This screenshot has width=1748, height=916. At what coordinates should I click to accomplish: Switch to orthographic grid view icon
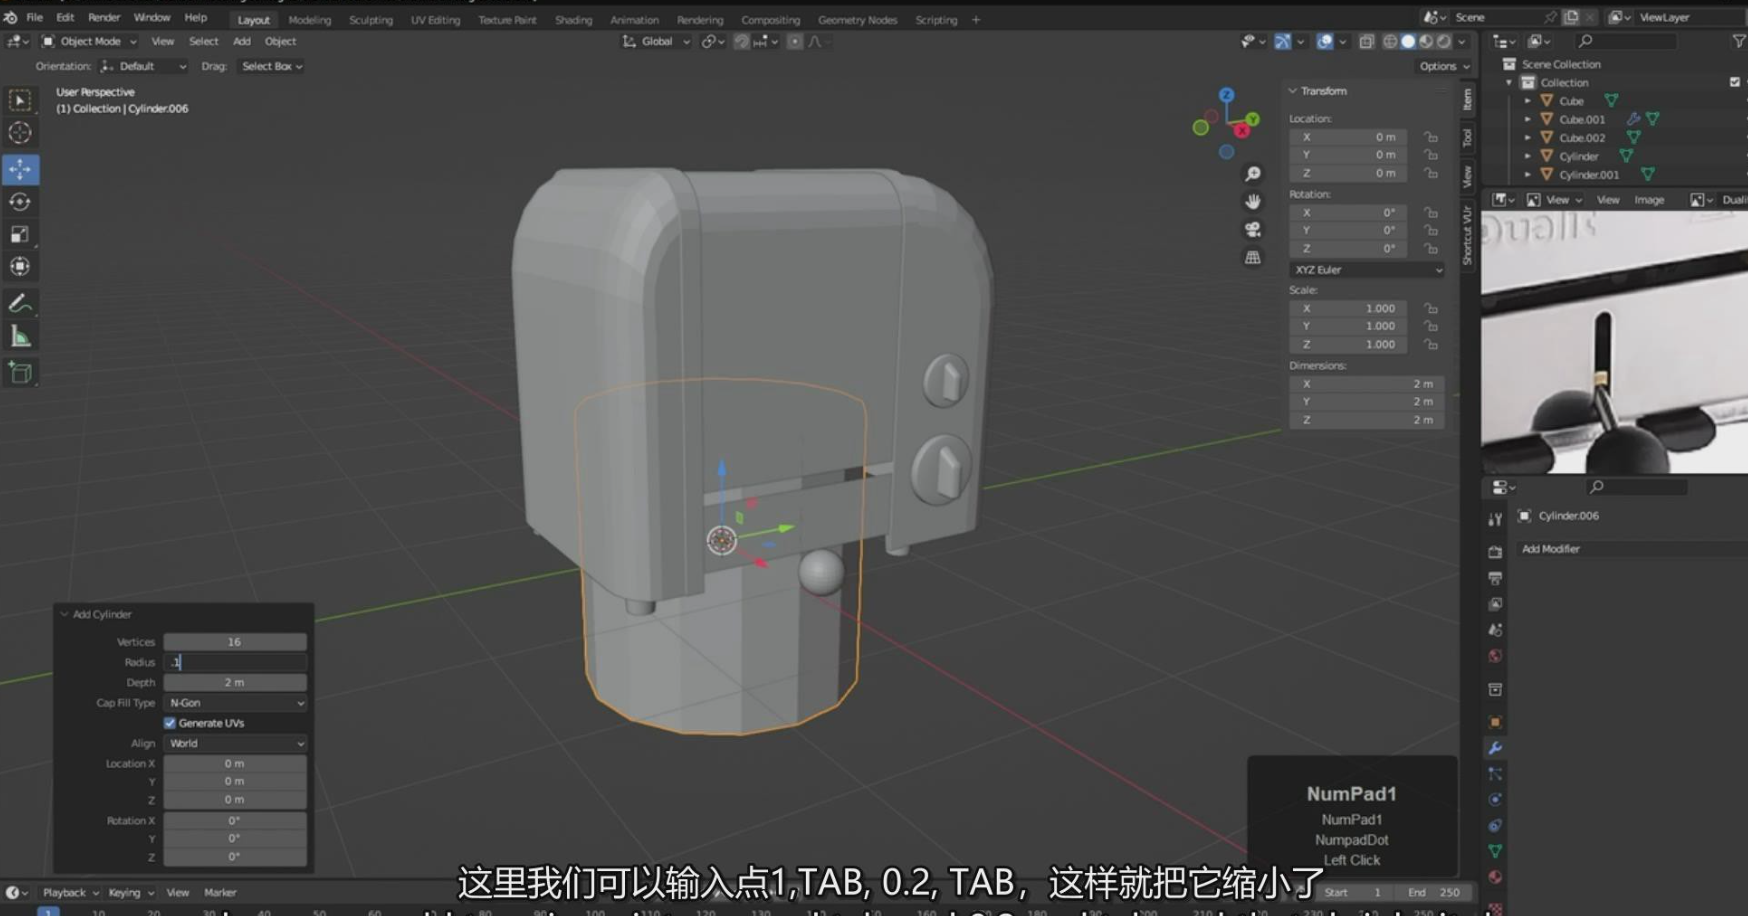click(1252, 258)
